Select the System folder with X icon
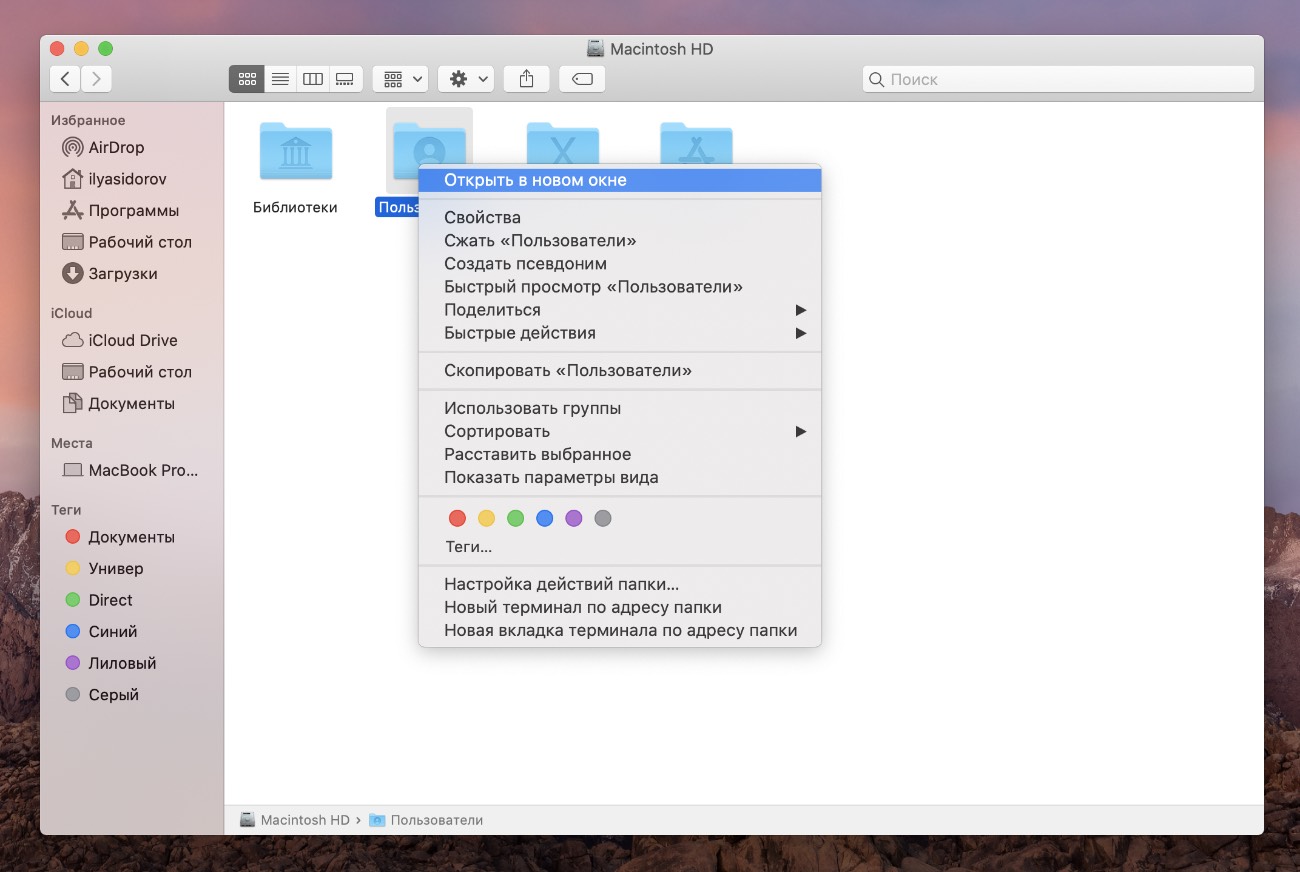1300x872 pixels. coord(563,143)
